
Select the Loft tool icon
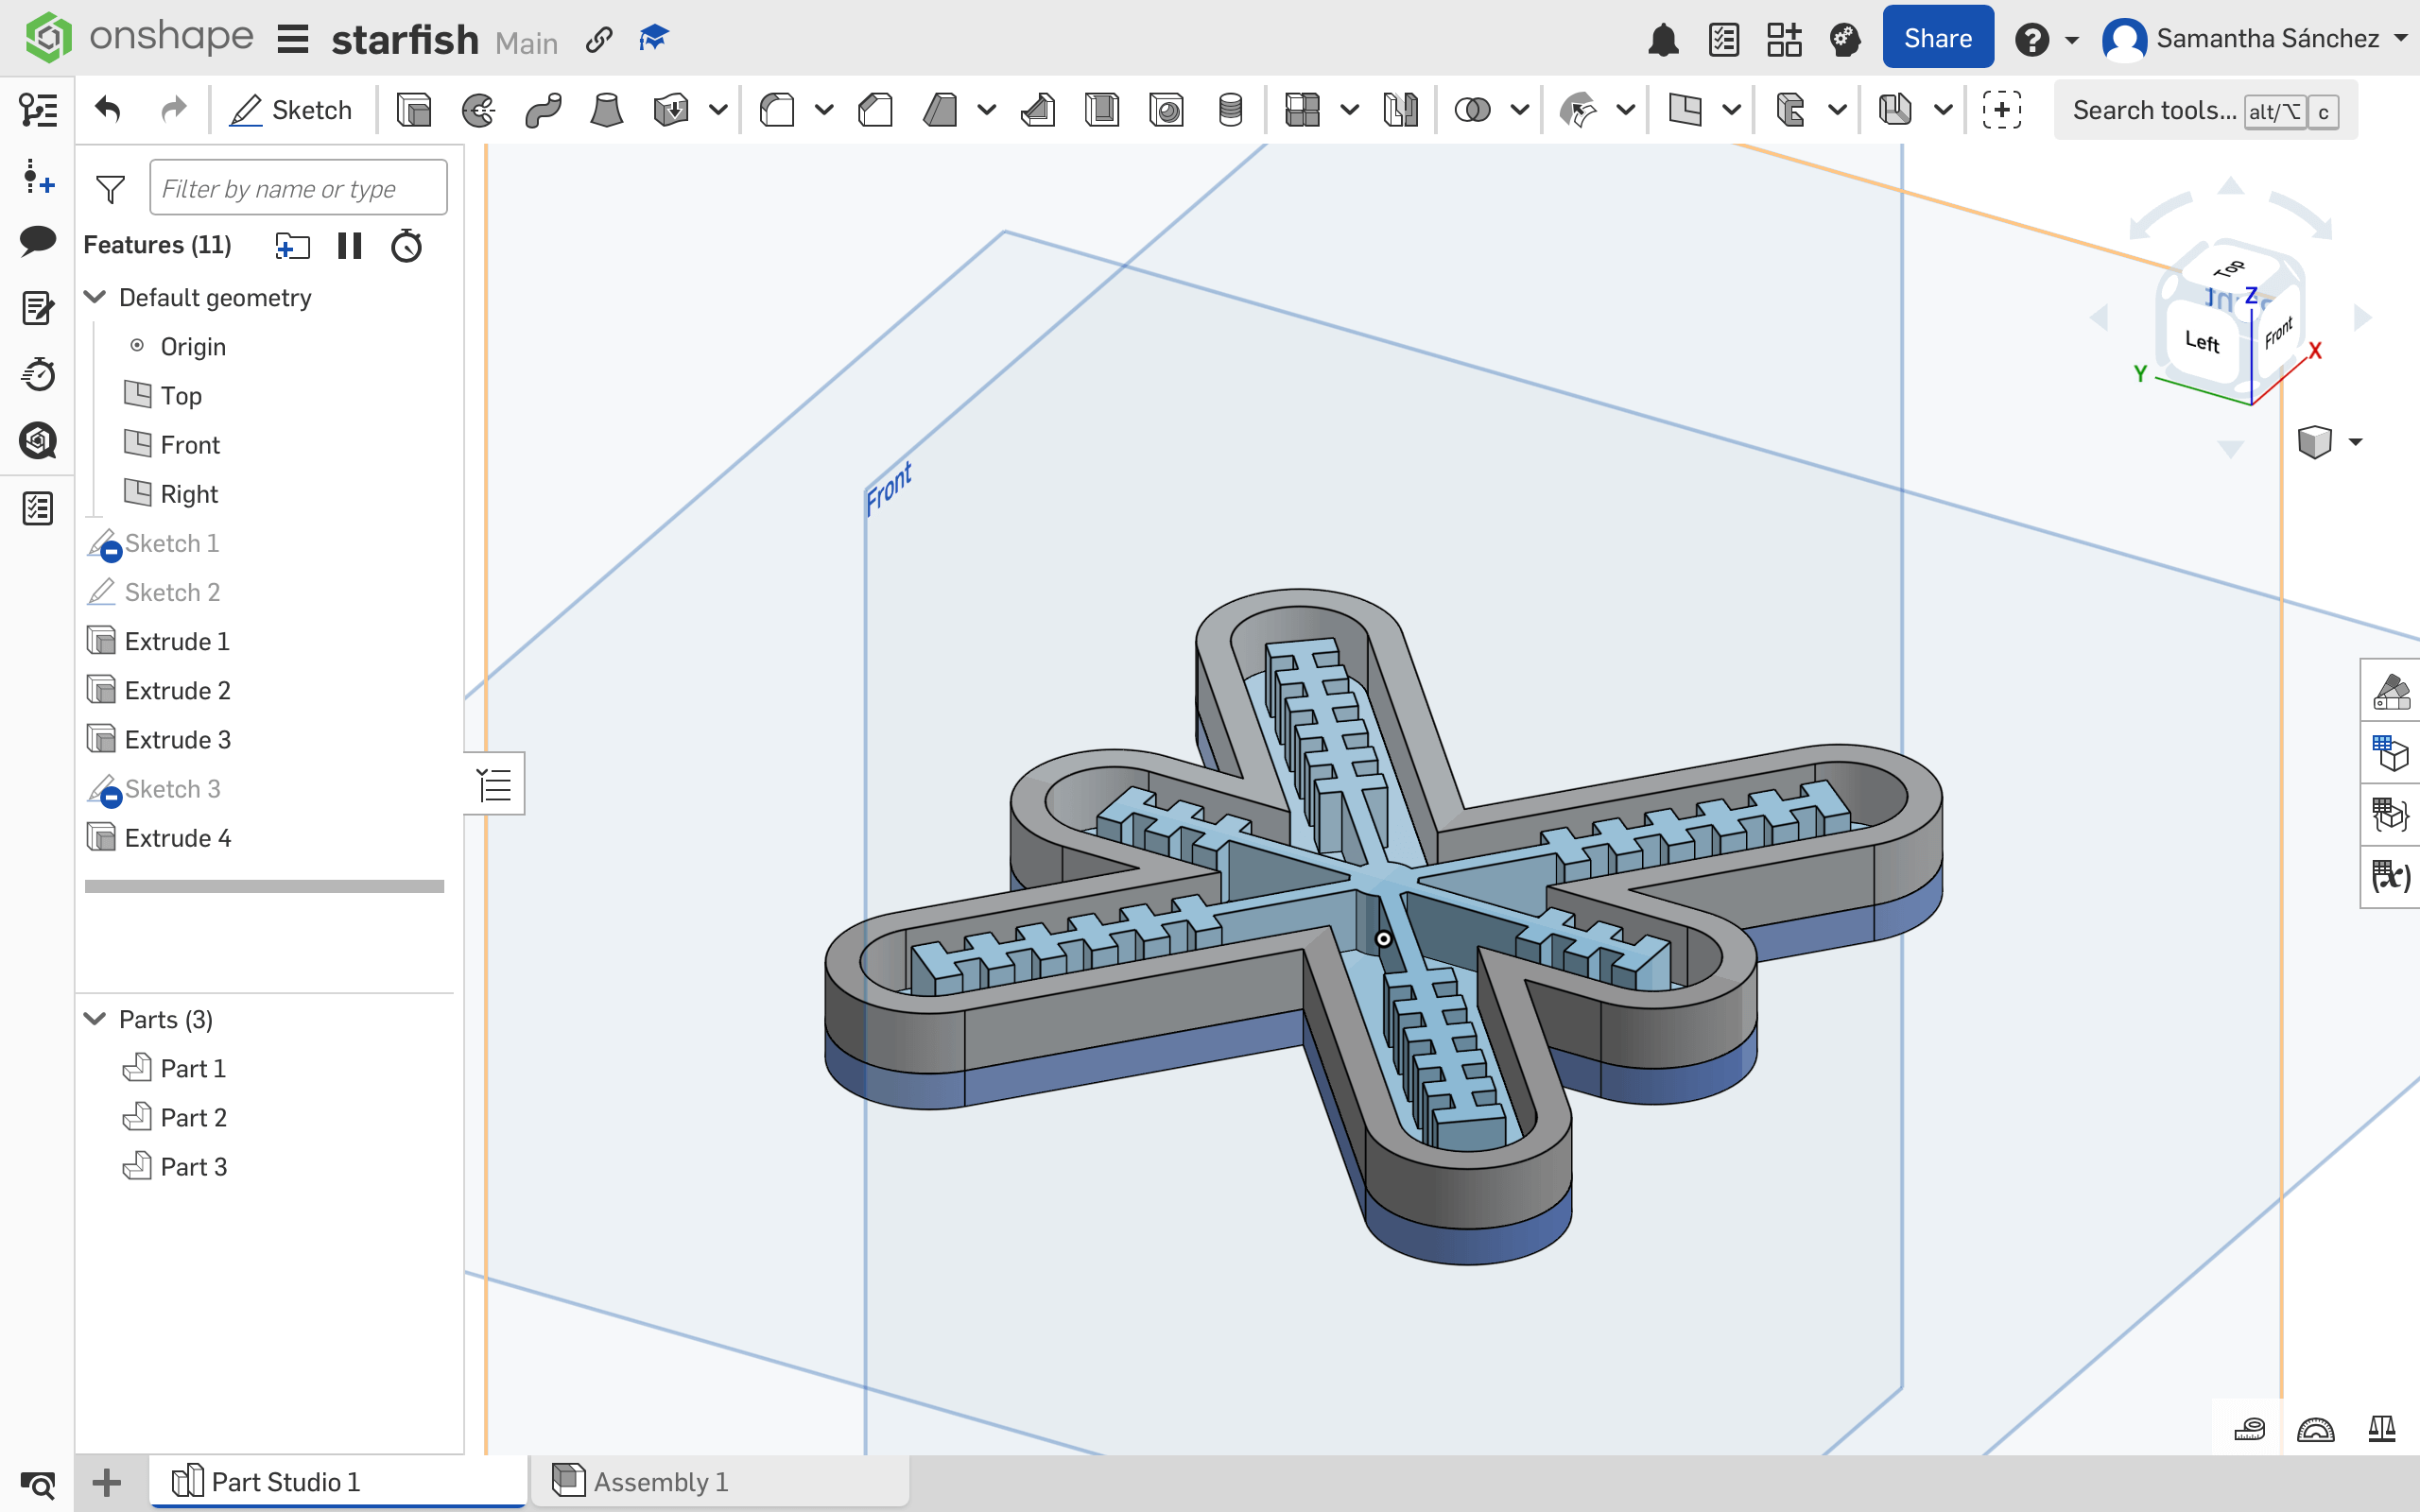[606, 110]
